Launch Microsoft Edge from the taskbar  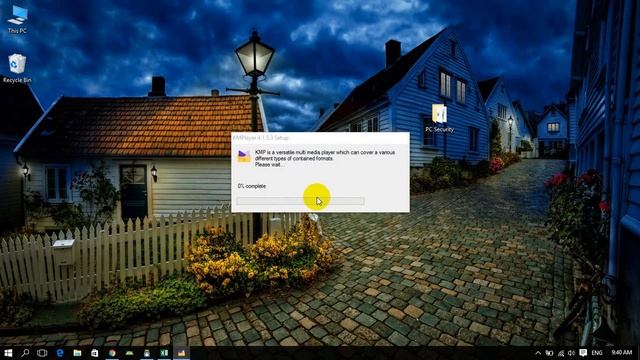60,353
